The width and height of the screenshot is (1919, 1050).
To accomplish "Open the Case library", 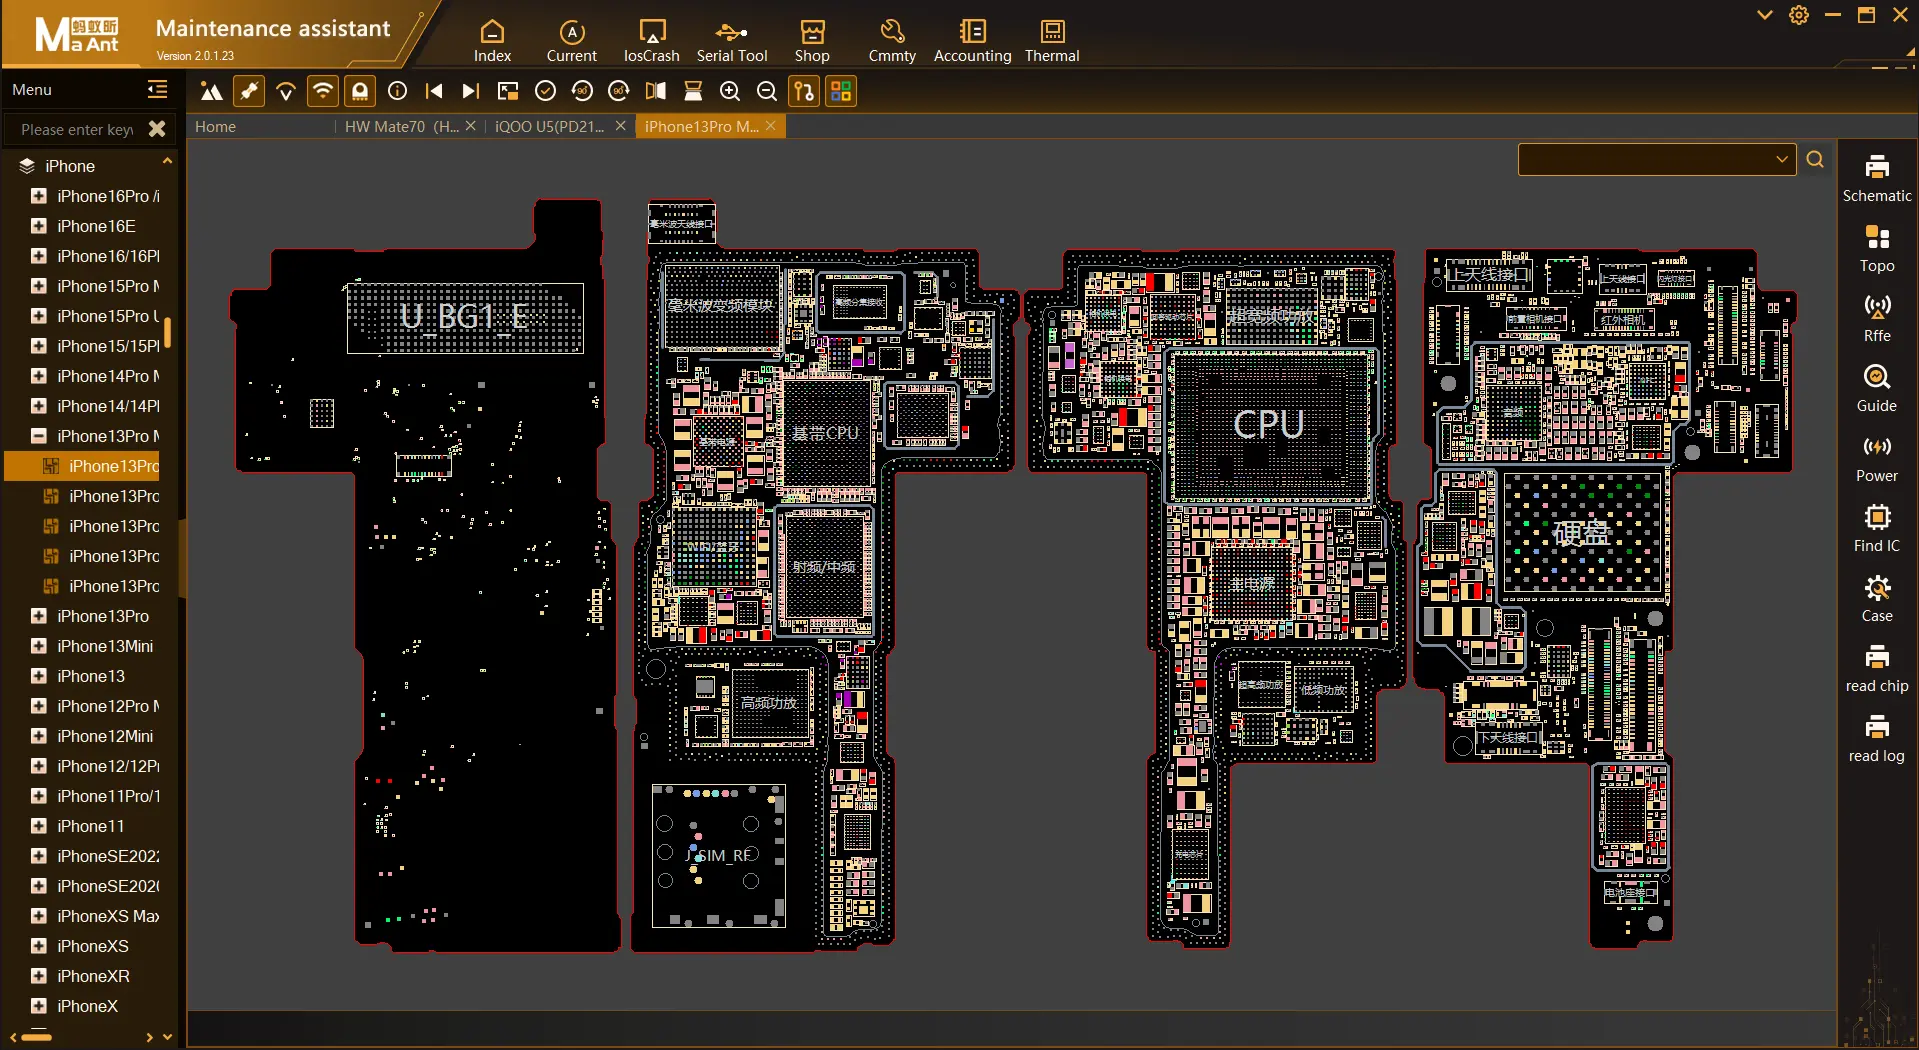I will (x=1877, y=599).
